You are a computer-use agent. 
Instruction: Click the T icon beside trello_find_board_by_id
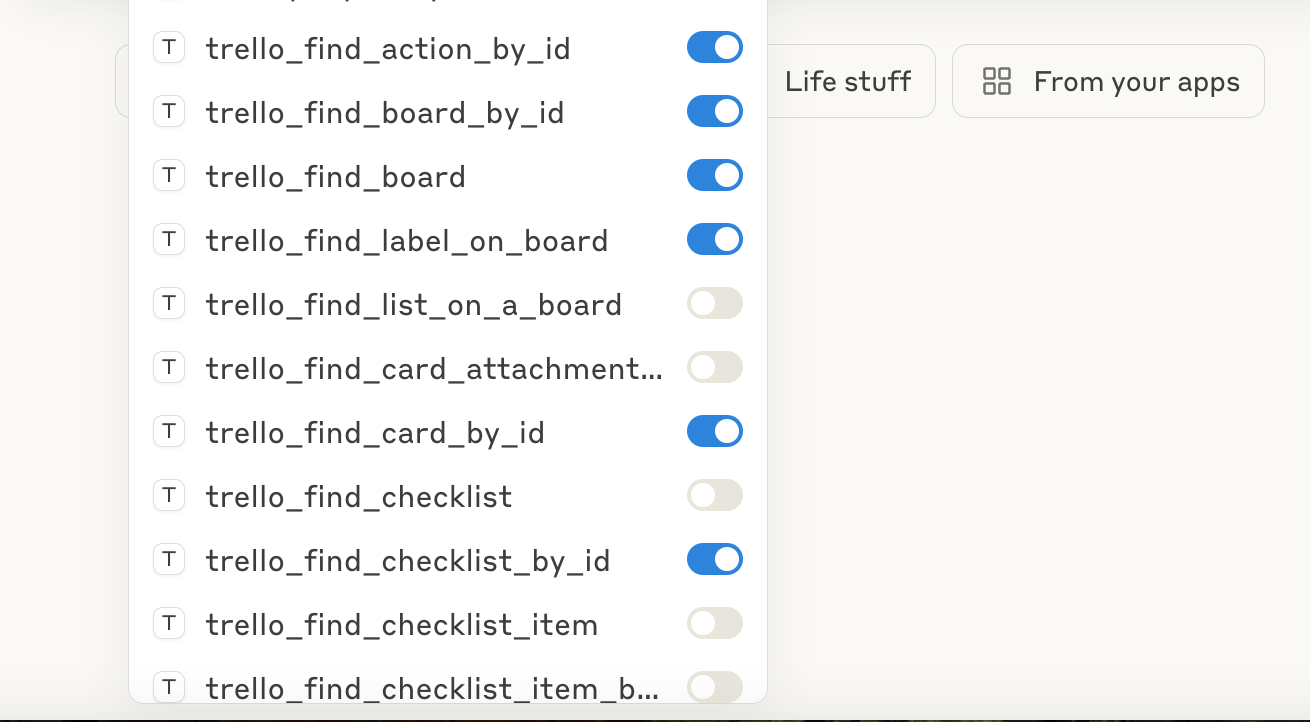(x=169, y=111)
